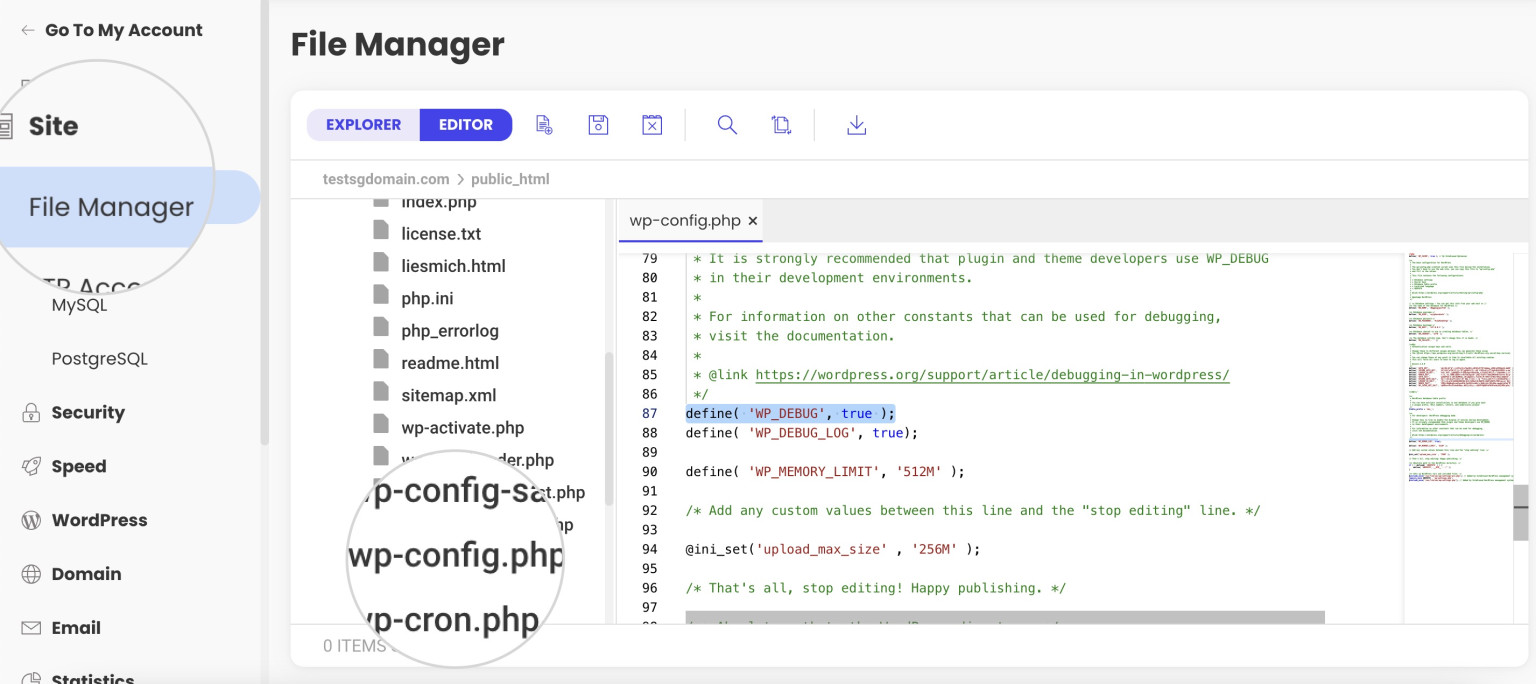1536x684 pixels.
Task: Select sitemap.xml in the file list
Action: tap(449, 395)
